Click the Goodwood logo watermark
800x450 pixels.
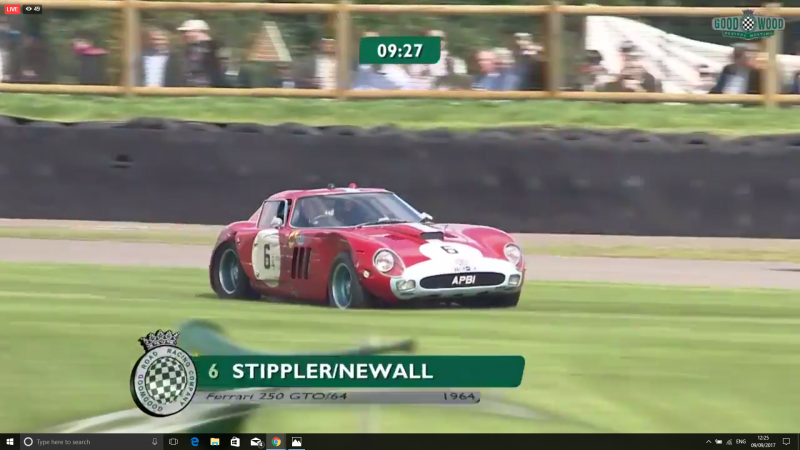tap(748, 25)
